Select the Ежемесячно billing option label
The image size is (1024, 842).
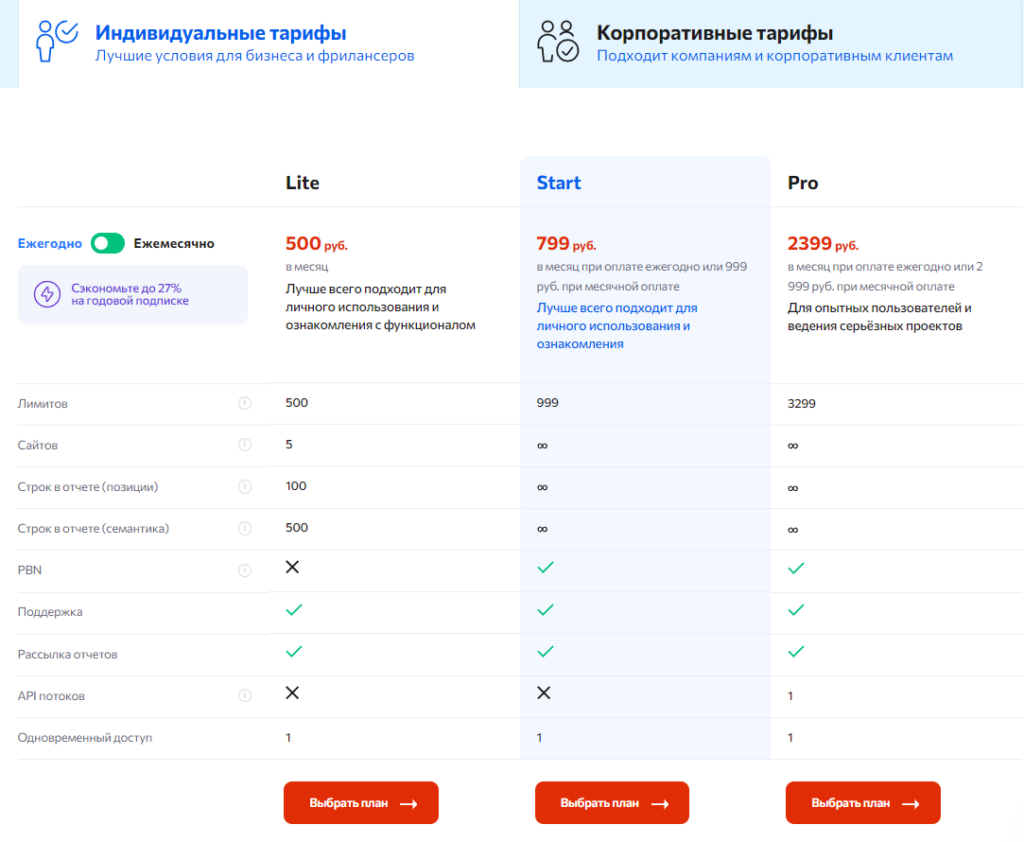pyautogui.click(x=174, y=244)
